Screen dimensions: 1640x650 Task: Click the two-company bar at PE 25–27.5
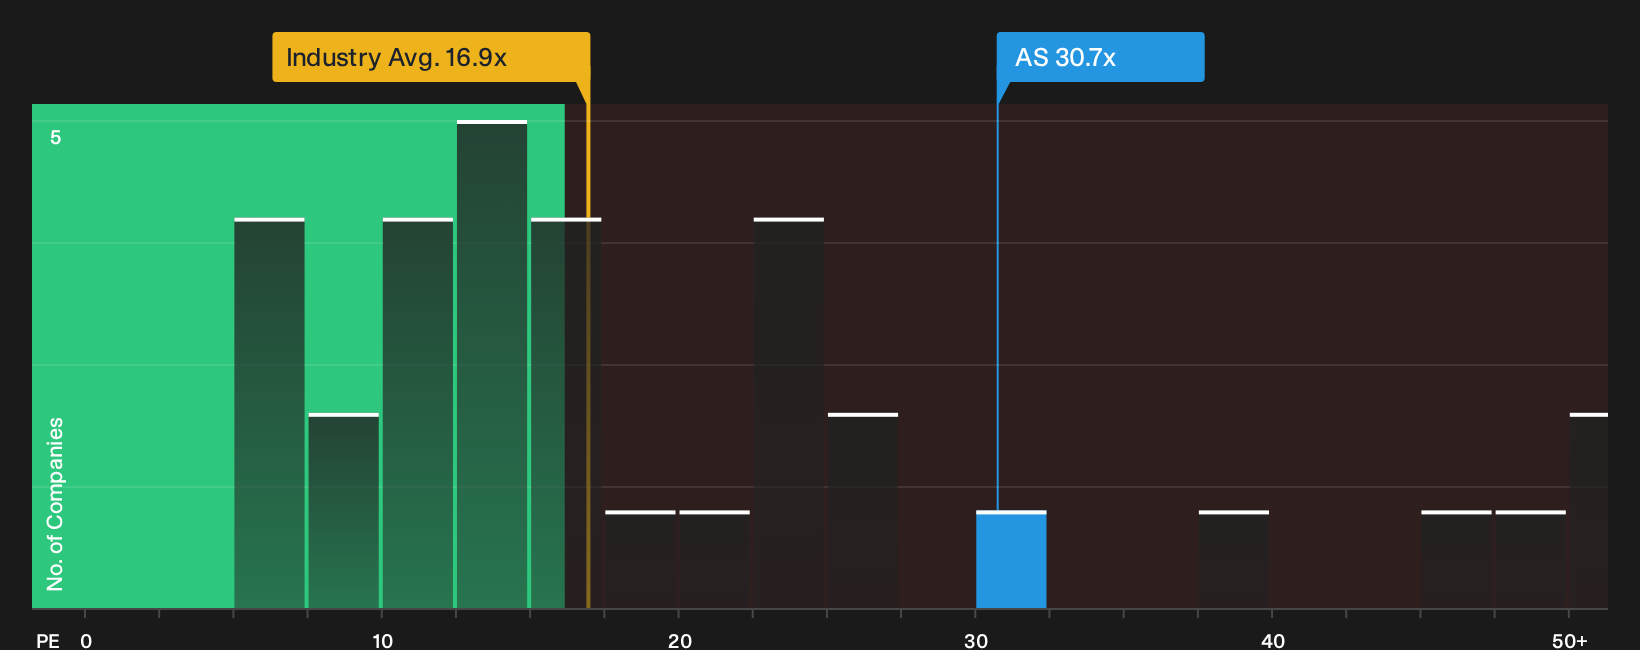(x=863, y=511)
